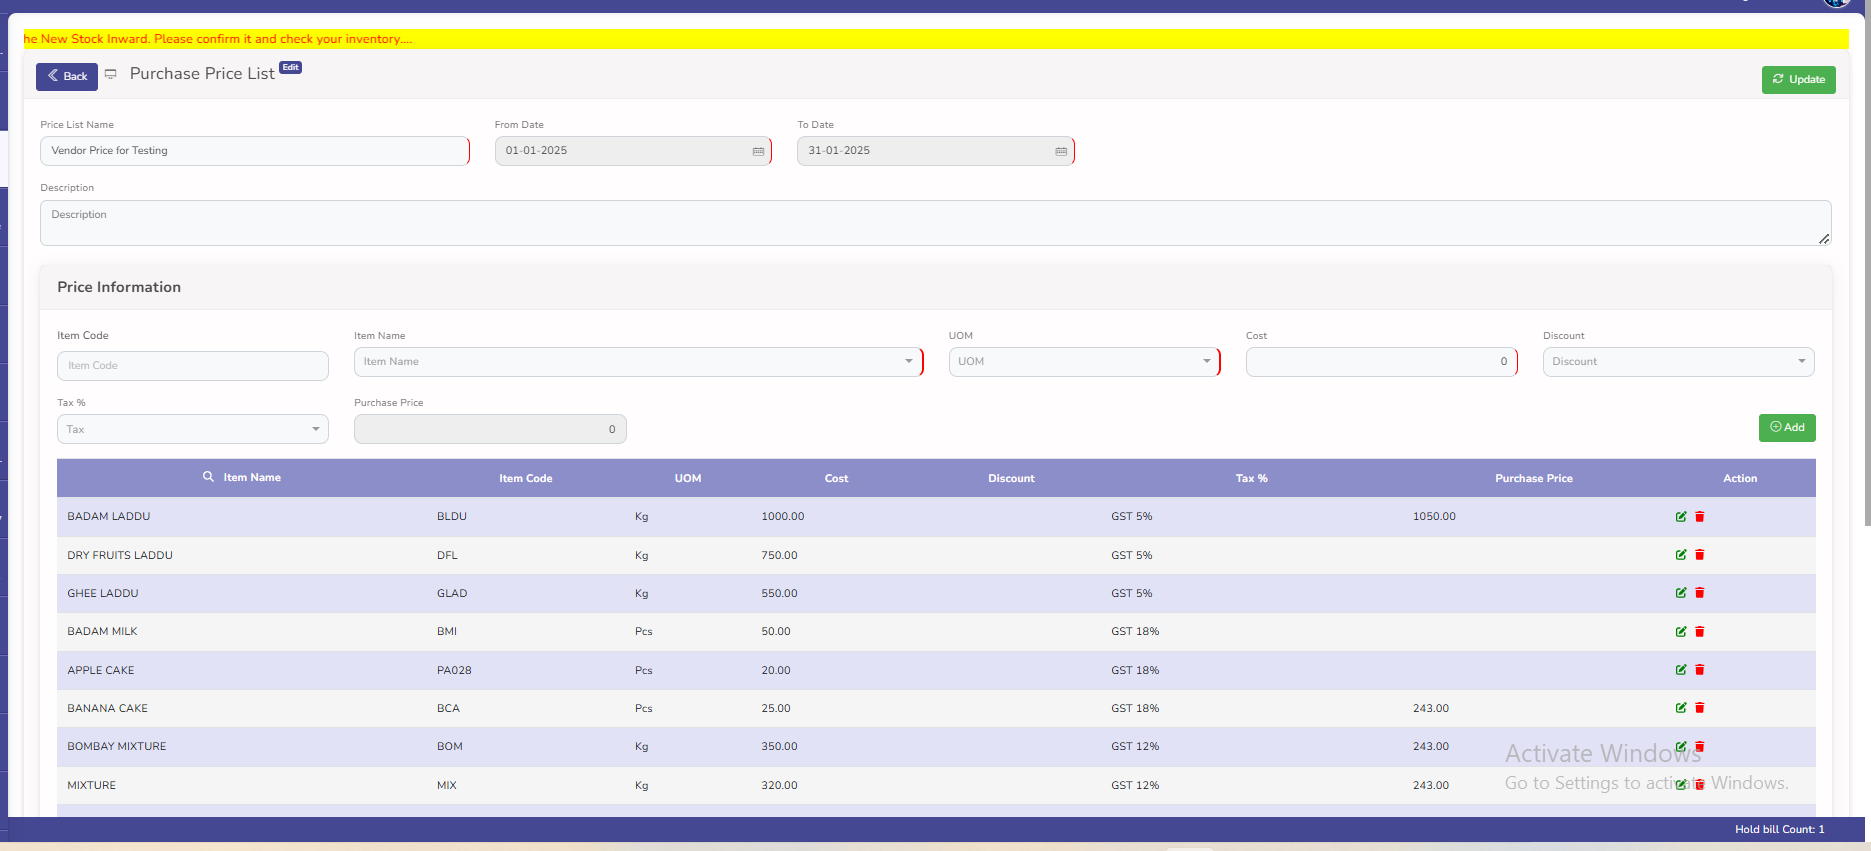The image size is (1871, 851).
Task: Click into the Description text area
Action: [x=934, y=223]
